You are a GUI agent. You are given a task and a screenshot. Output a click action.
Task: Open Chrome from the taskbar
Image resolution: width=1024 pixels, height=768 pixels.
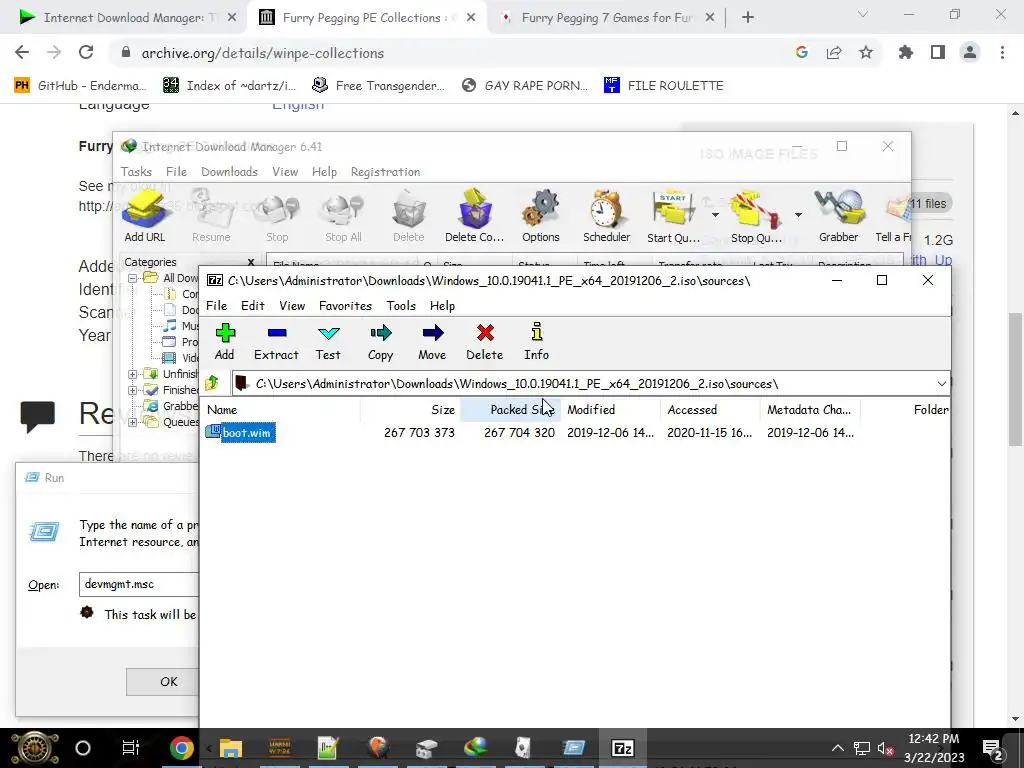182,748
